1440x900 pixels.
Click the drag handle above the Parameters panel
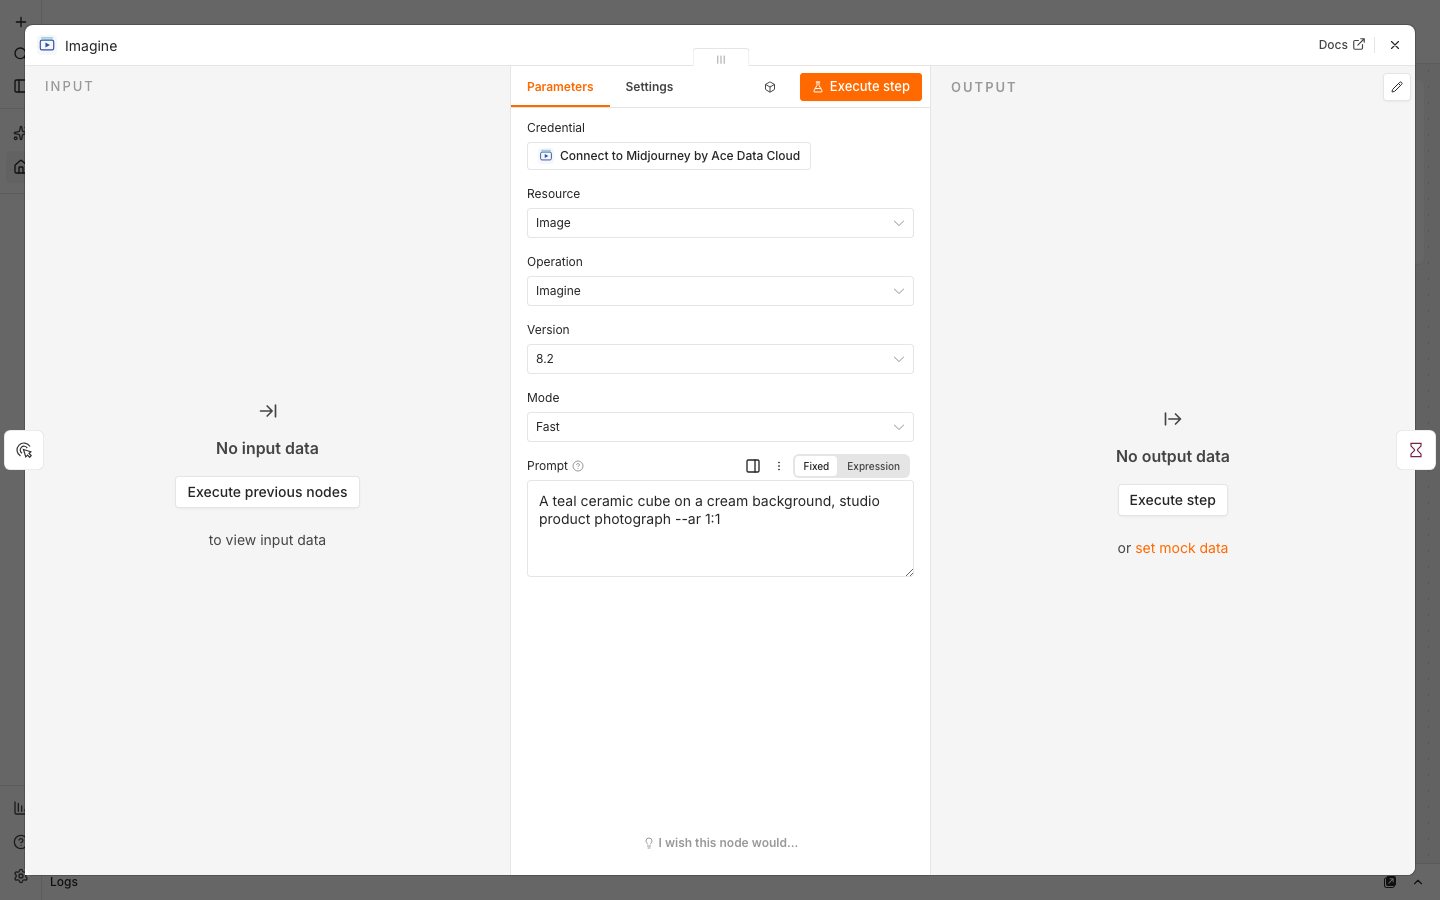[x=721, y=59]
